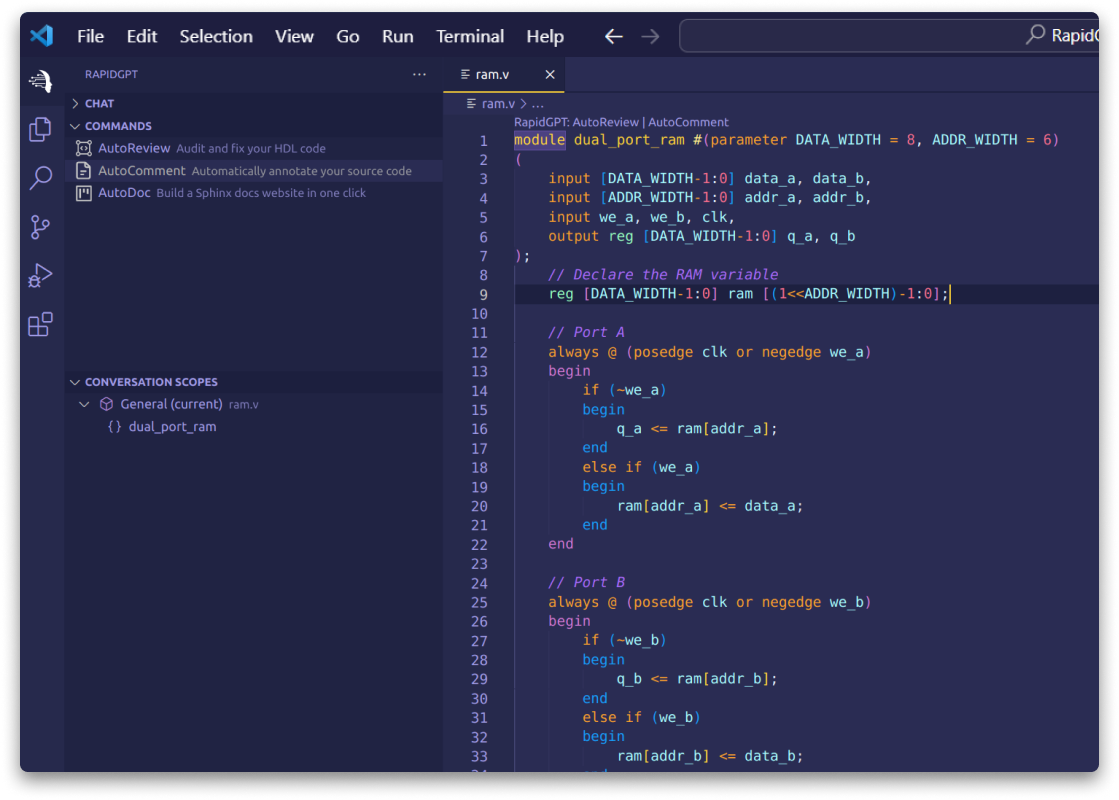This screenshot has width=1119, height=800.
Task: Click the VS Code logo icon
Action: point(41,36)
